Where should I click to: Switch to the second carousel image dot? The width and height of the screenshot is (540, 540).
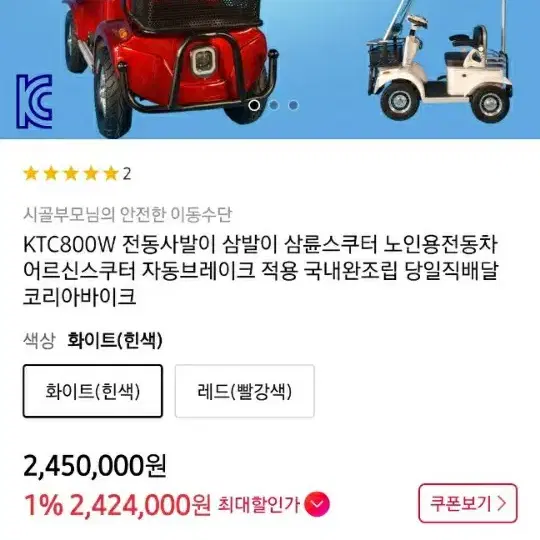(274, 105)
